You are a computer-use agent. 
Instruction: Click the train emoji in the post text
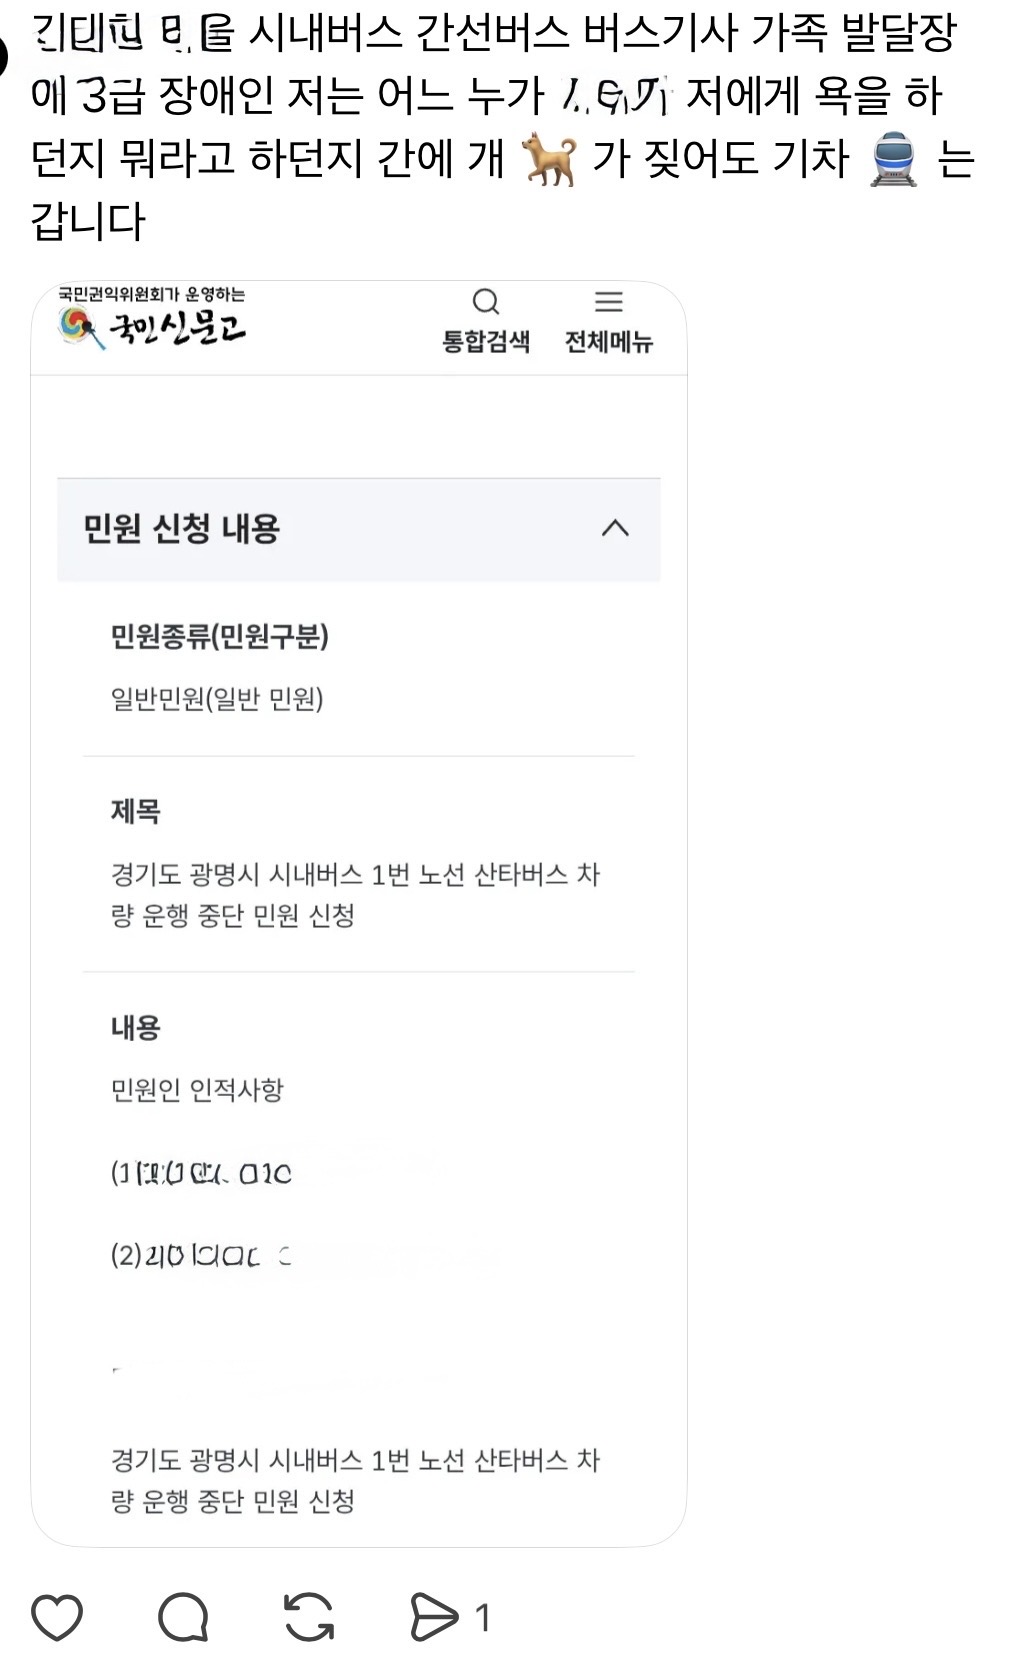point(894,160)
